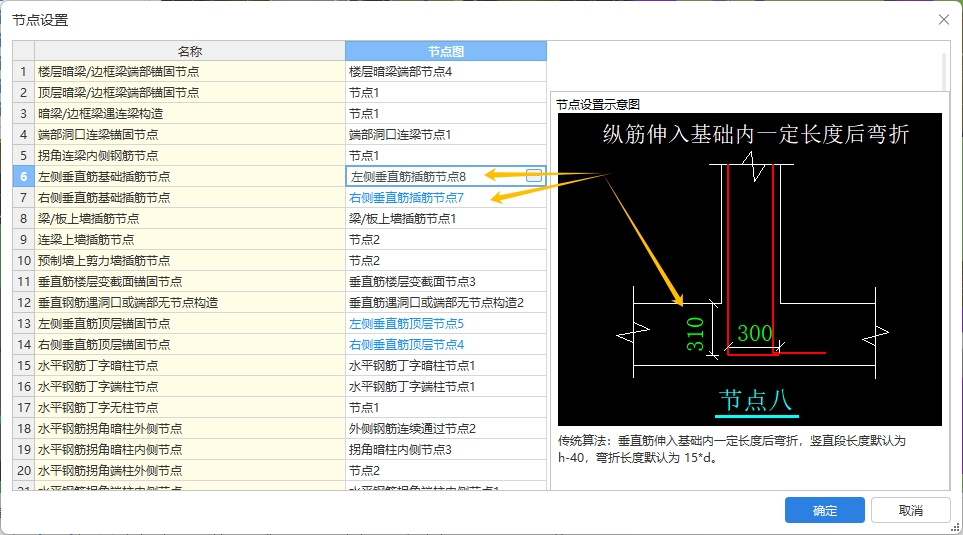This screenshot has height=535, width=963.
Task: Click cell 垂直筋楼层变截面节点3
Action: 446,281
